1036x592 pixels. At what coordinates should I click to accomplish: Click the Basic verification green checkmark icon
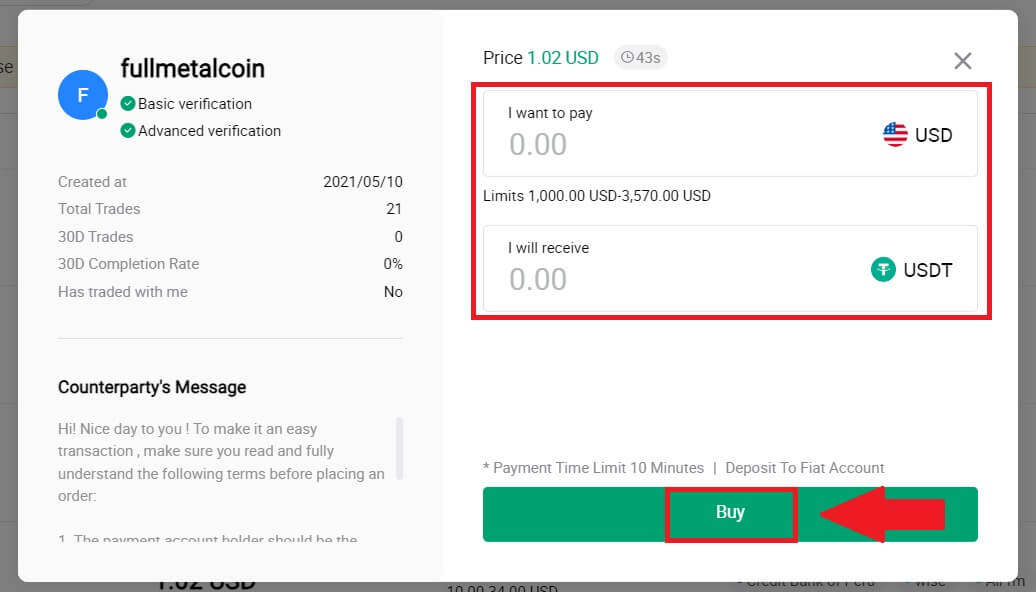(x=129, y=103)
